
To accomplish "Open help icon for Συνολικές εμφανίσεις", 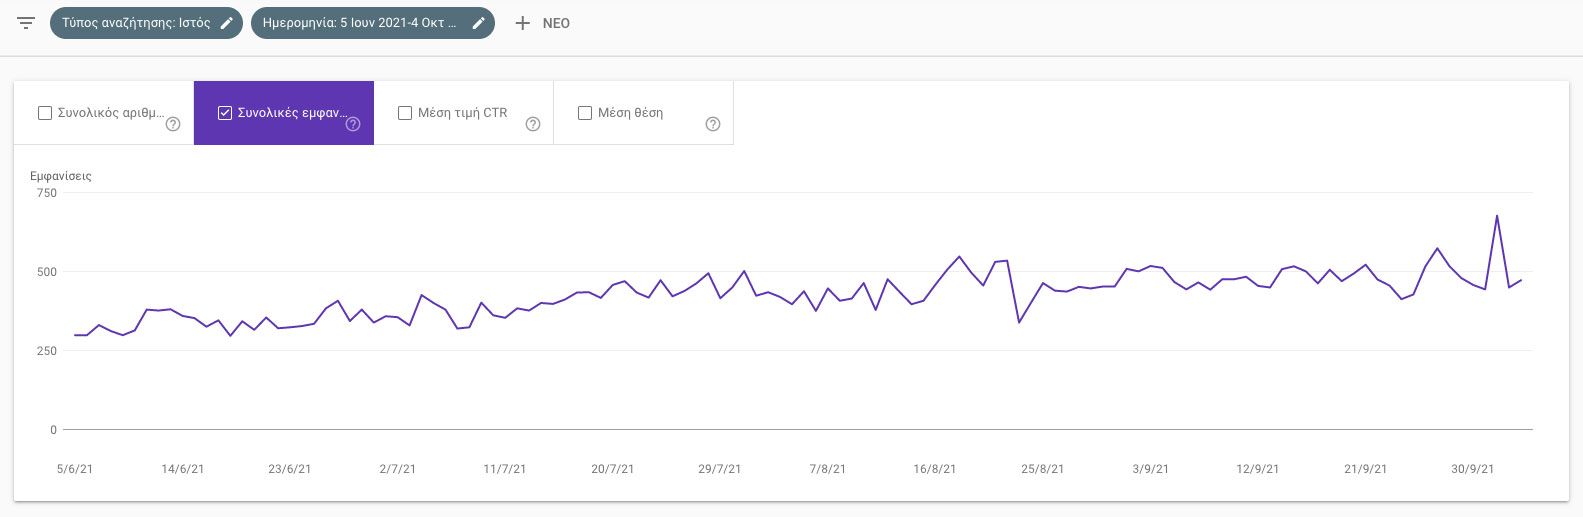I will coord(353,125).
